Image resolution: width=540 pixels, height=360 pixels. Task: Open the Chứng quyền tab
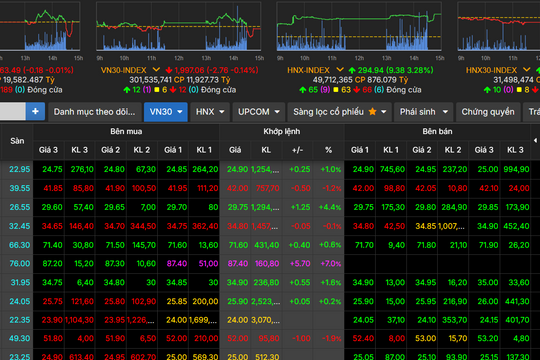[488, 112]
